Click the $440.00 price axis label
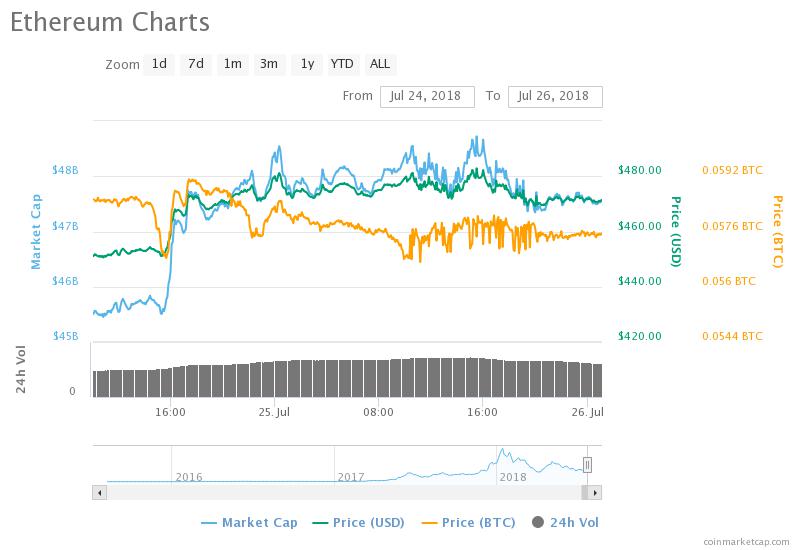Screen dimensions: 800x550 coord(640,281)
